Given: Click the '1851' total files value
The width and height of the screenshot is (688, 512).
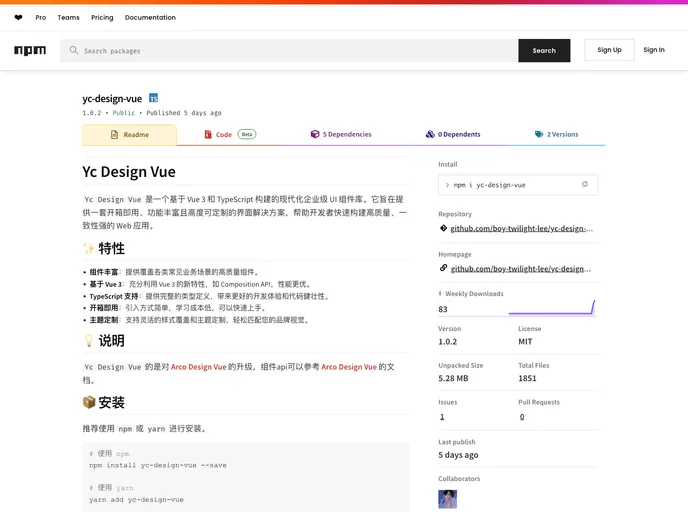Looking at the screenshot, I should pos(527,378).
